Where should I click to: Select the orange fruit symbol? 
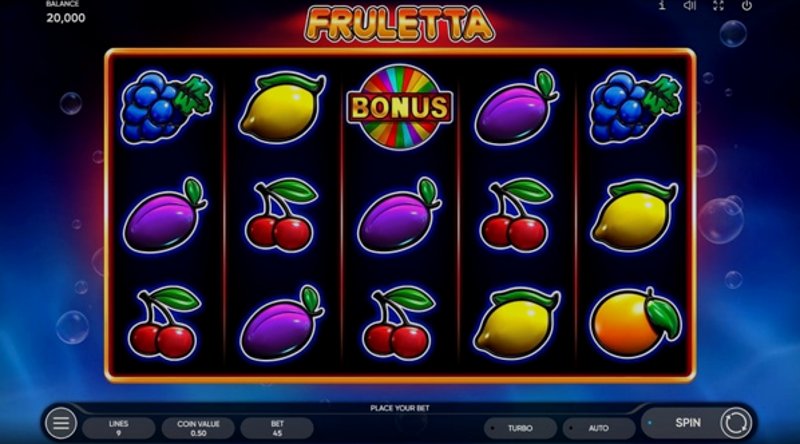coord(635,323)
